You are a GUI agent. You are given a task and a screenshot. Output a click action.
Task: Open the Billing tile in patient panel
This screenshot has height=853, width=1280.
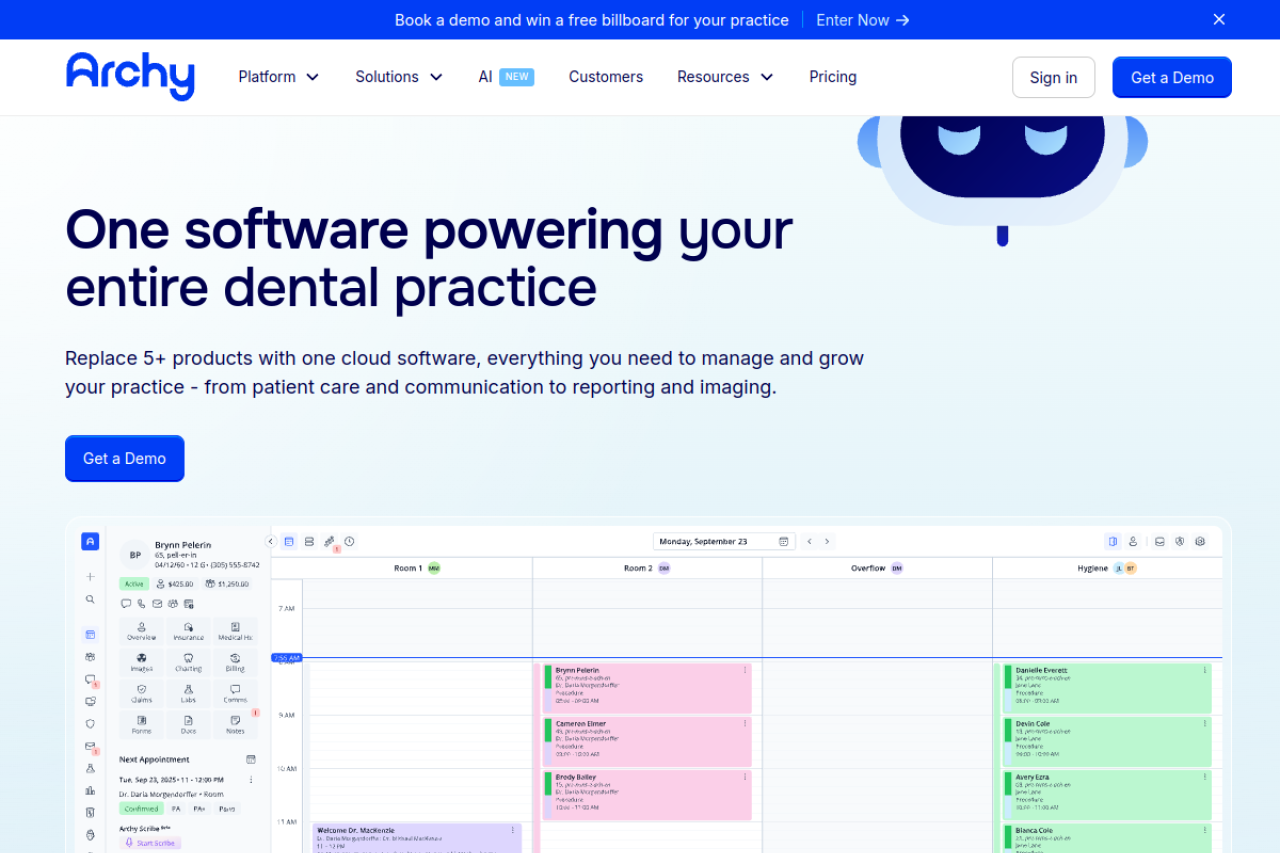[235, 662]
